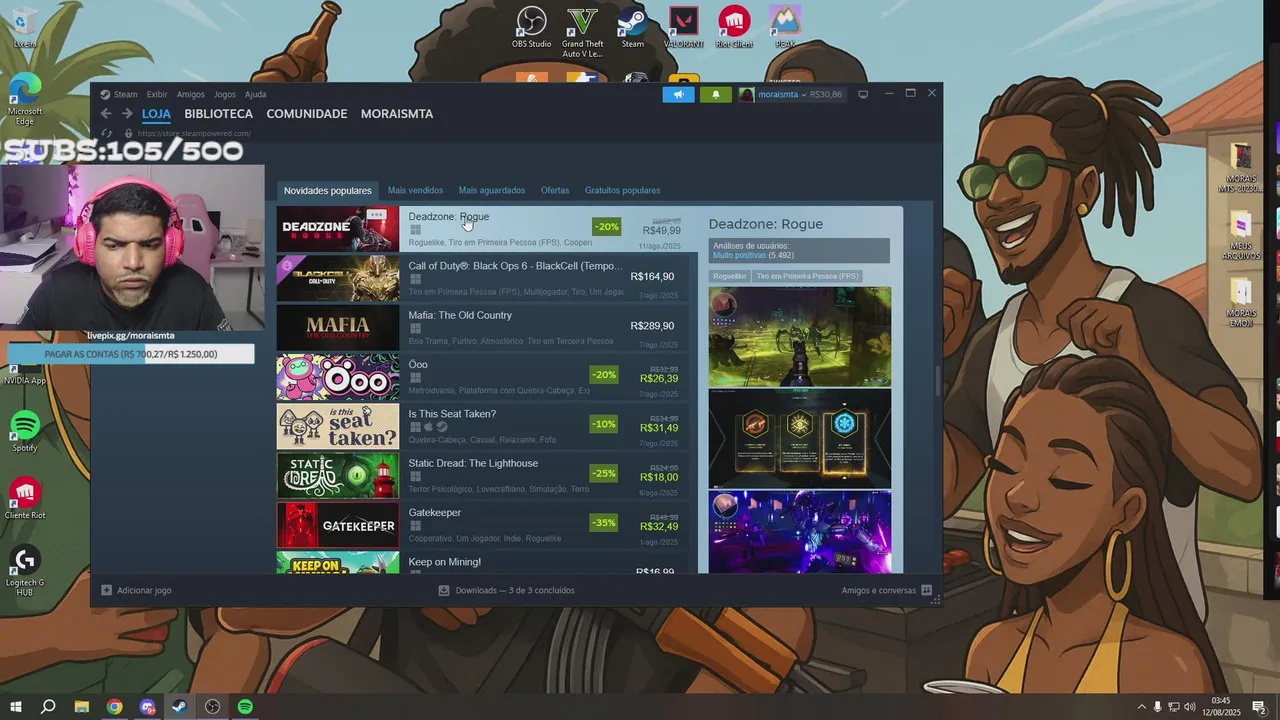The image size is (1280, 720).
Task: Open the Ooo game entry
Action: [x=484, y=377]
